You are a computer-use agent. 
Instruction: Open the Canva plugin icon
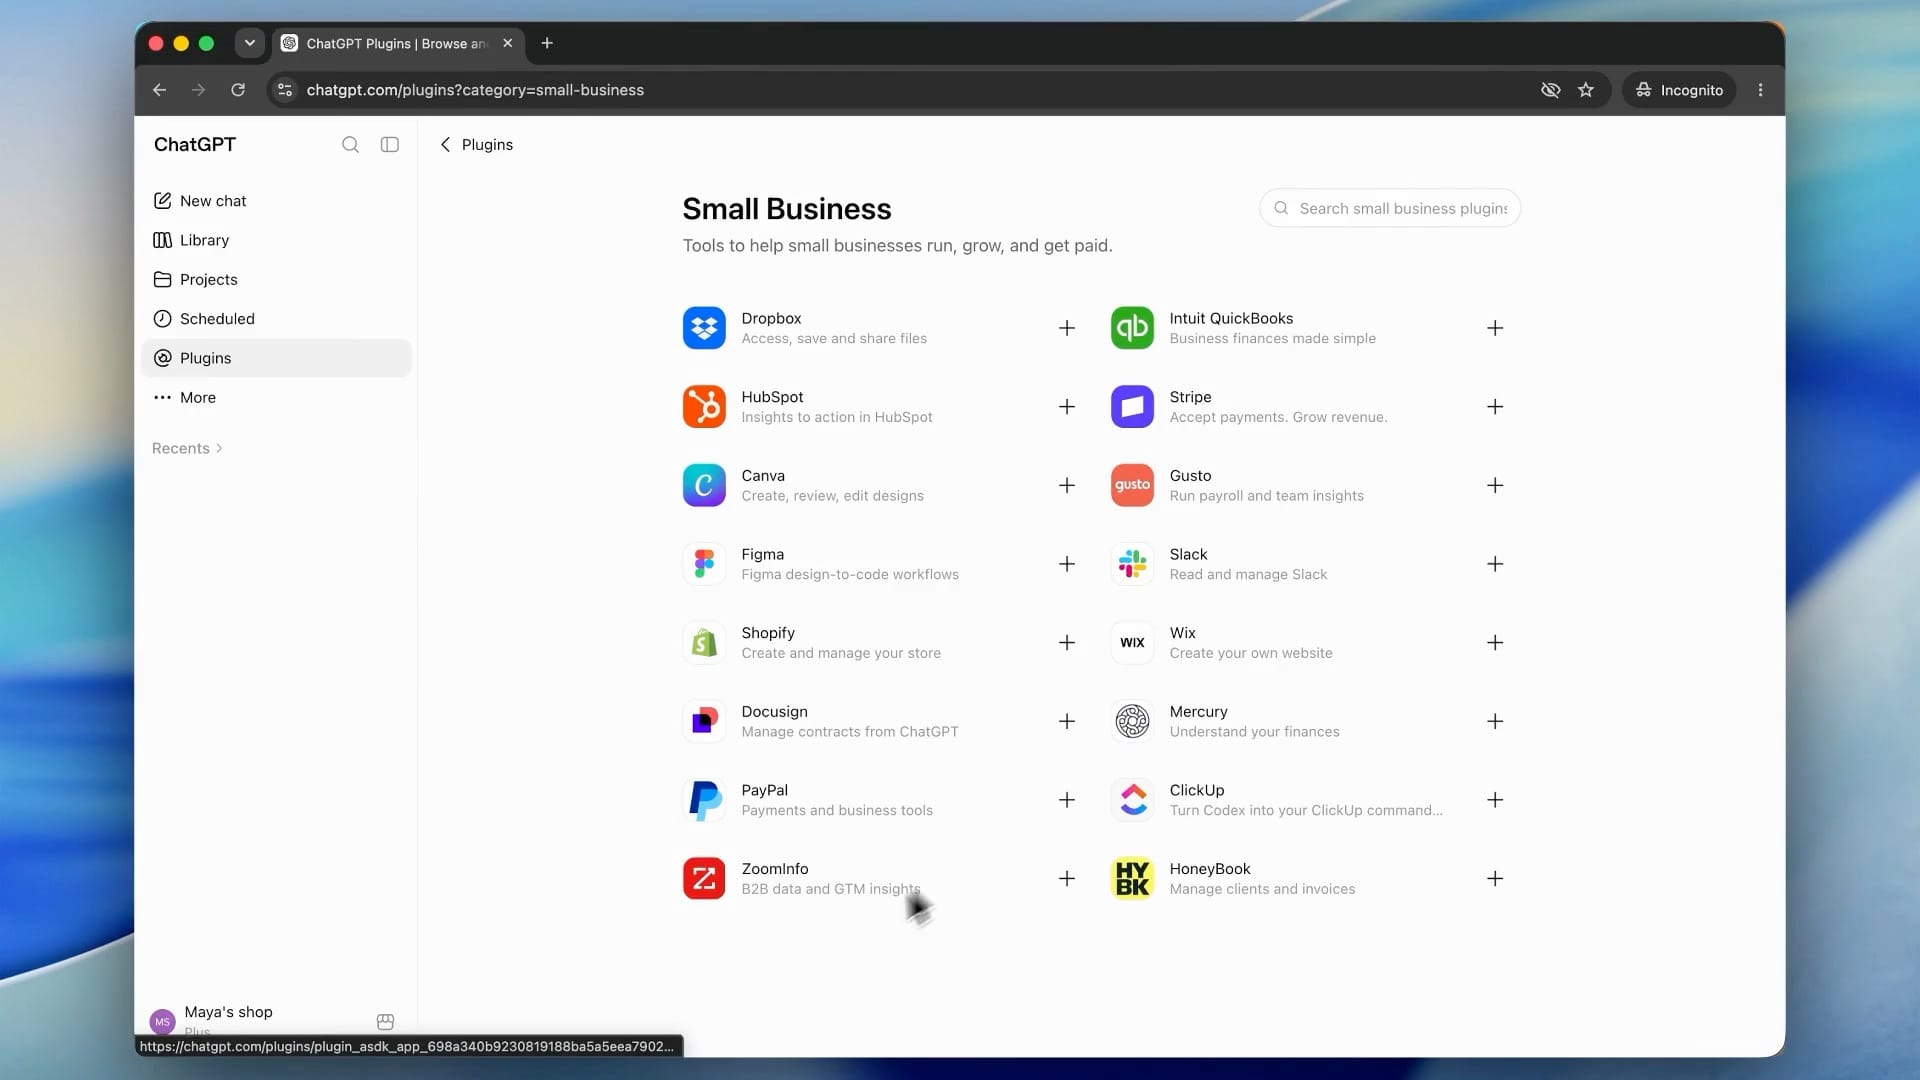(704, 485)
